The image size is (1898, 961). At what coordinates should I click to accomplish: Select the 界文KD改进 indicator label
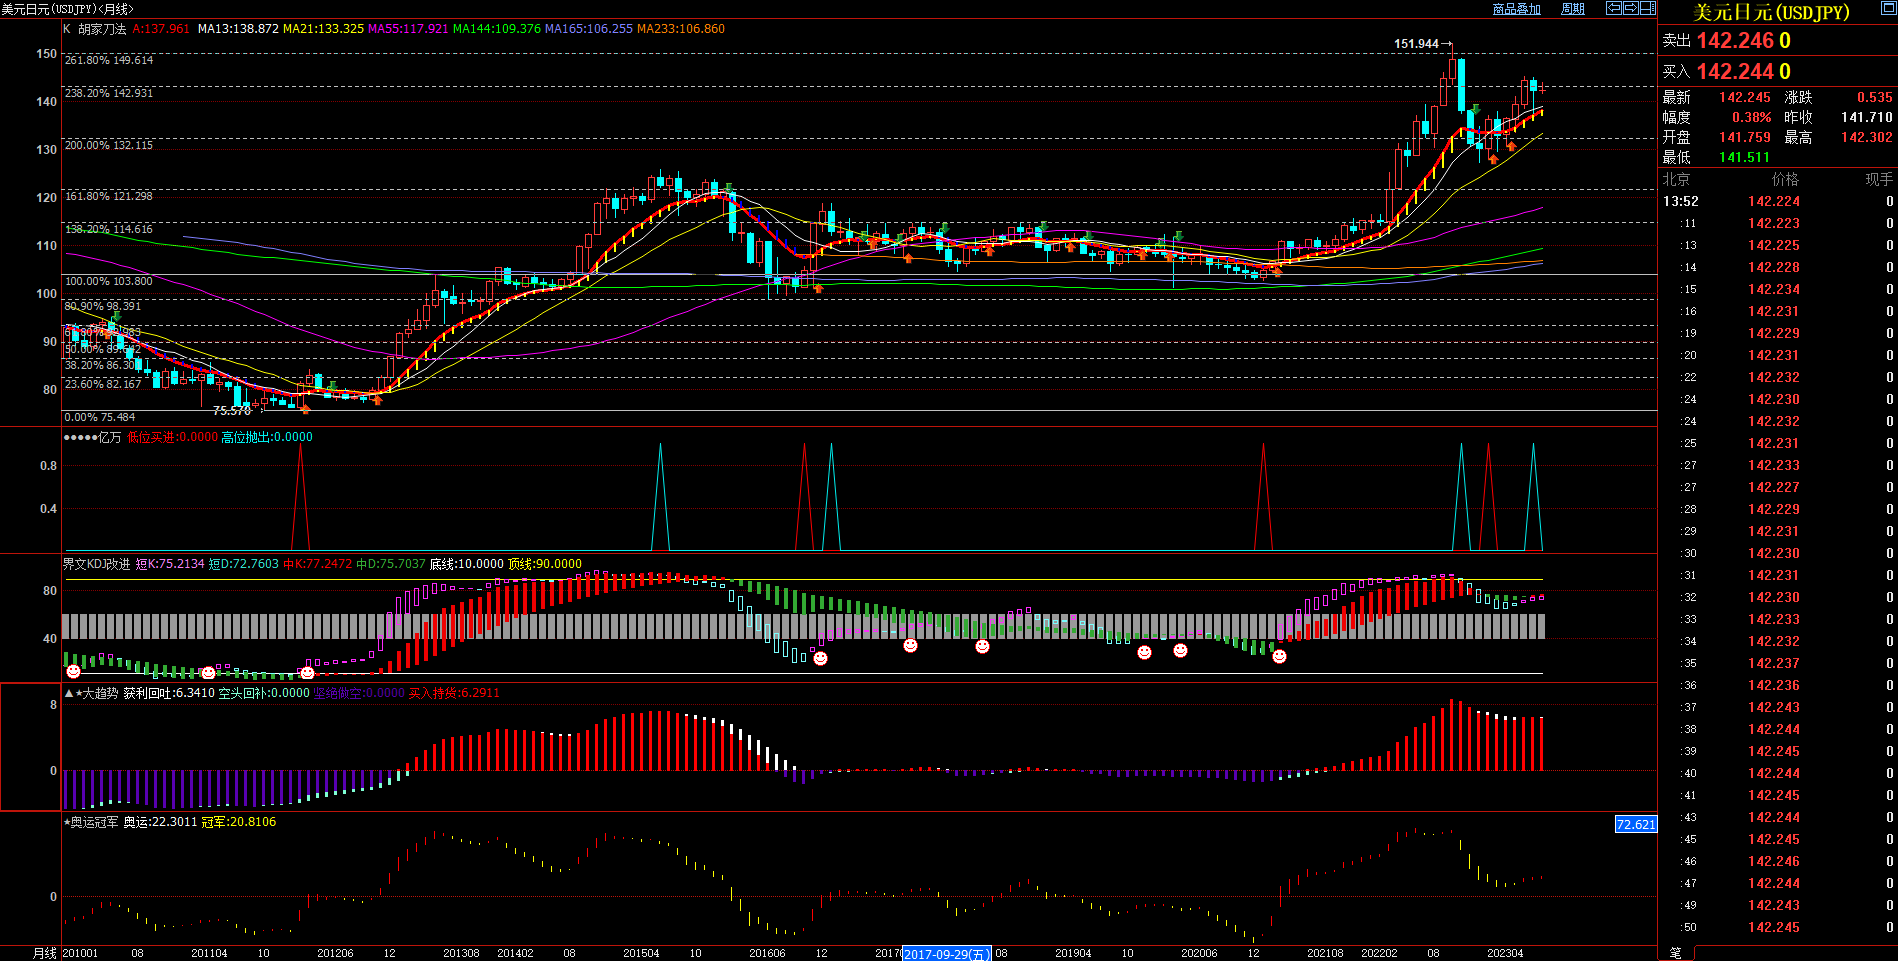tap(97, 564)
